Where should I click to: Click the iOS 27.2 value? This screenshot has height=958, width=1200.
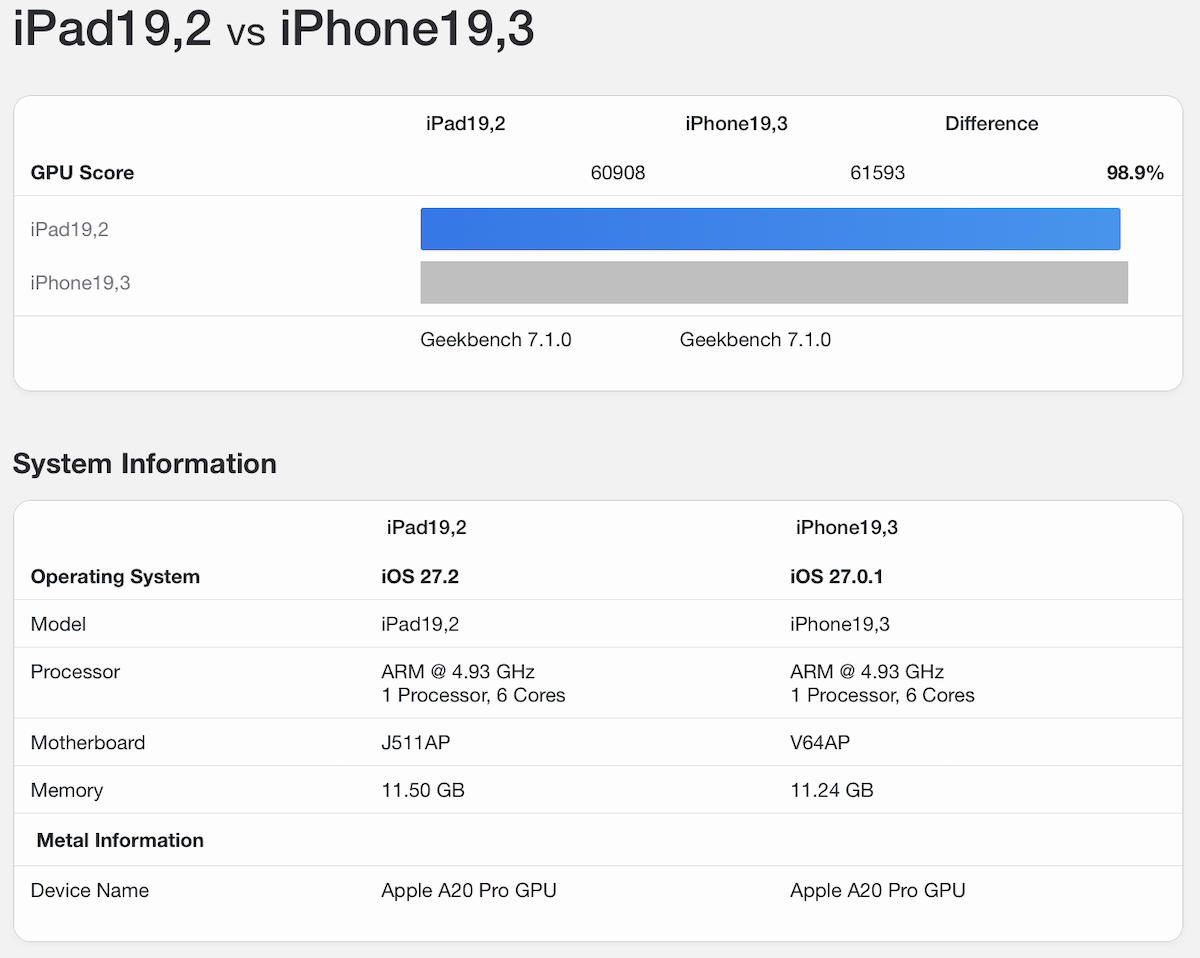(x=420, y=577)
